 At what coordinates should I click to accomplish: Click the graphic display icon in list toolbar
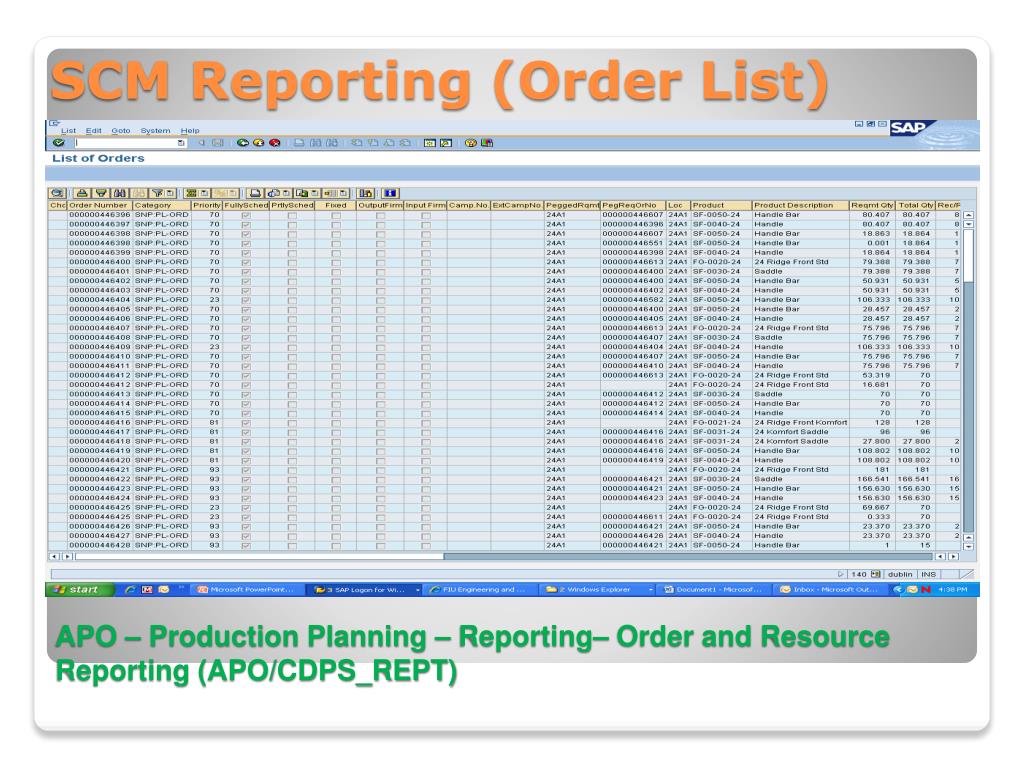[365, 193]
